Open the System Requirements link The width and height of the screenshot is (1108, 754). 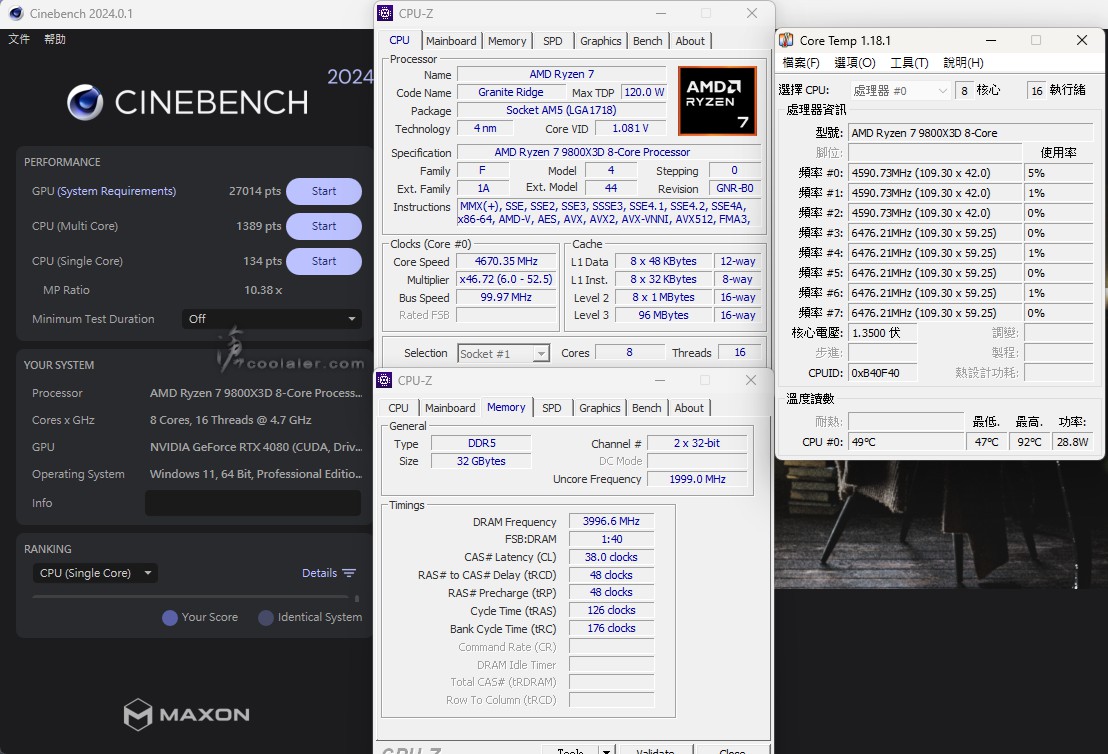pyautogui.click(x=117, y=191)
